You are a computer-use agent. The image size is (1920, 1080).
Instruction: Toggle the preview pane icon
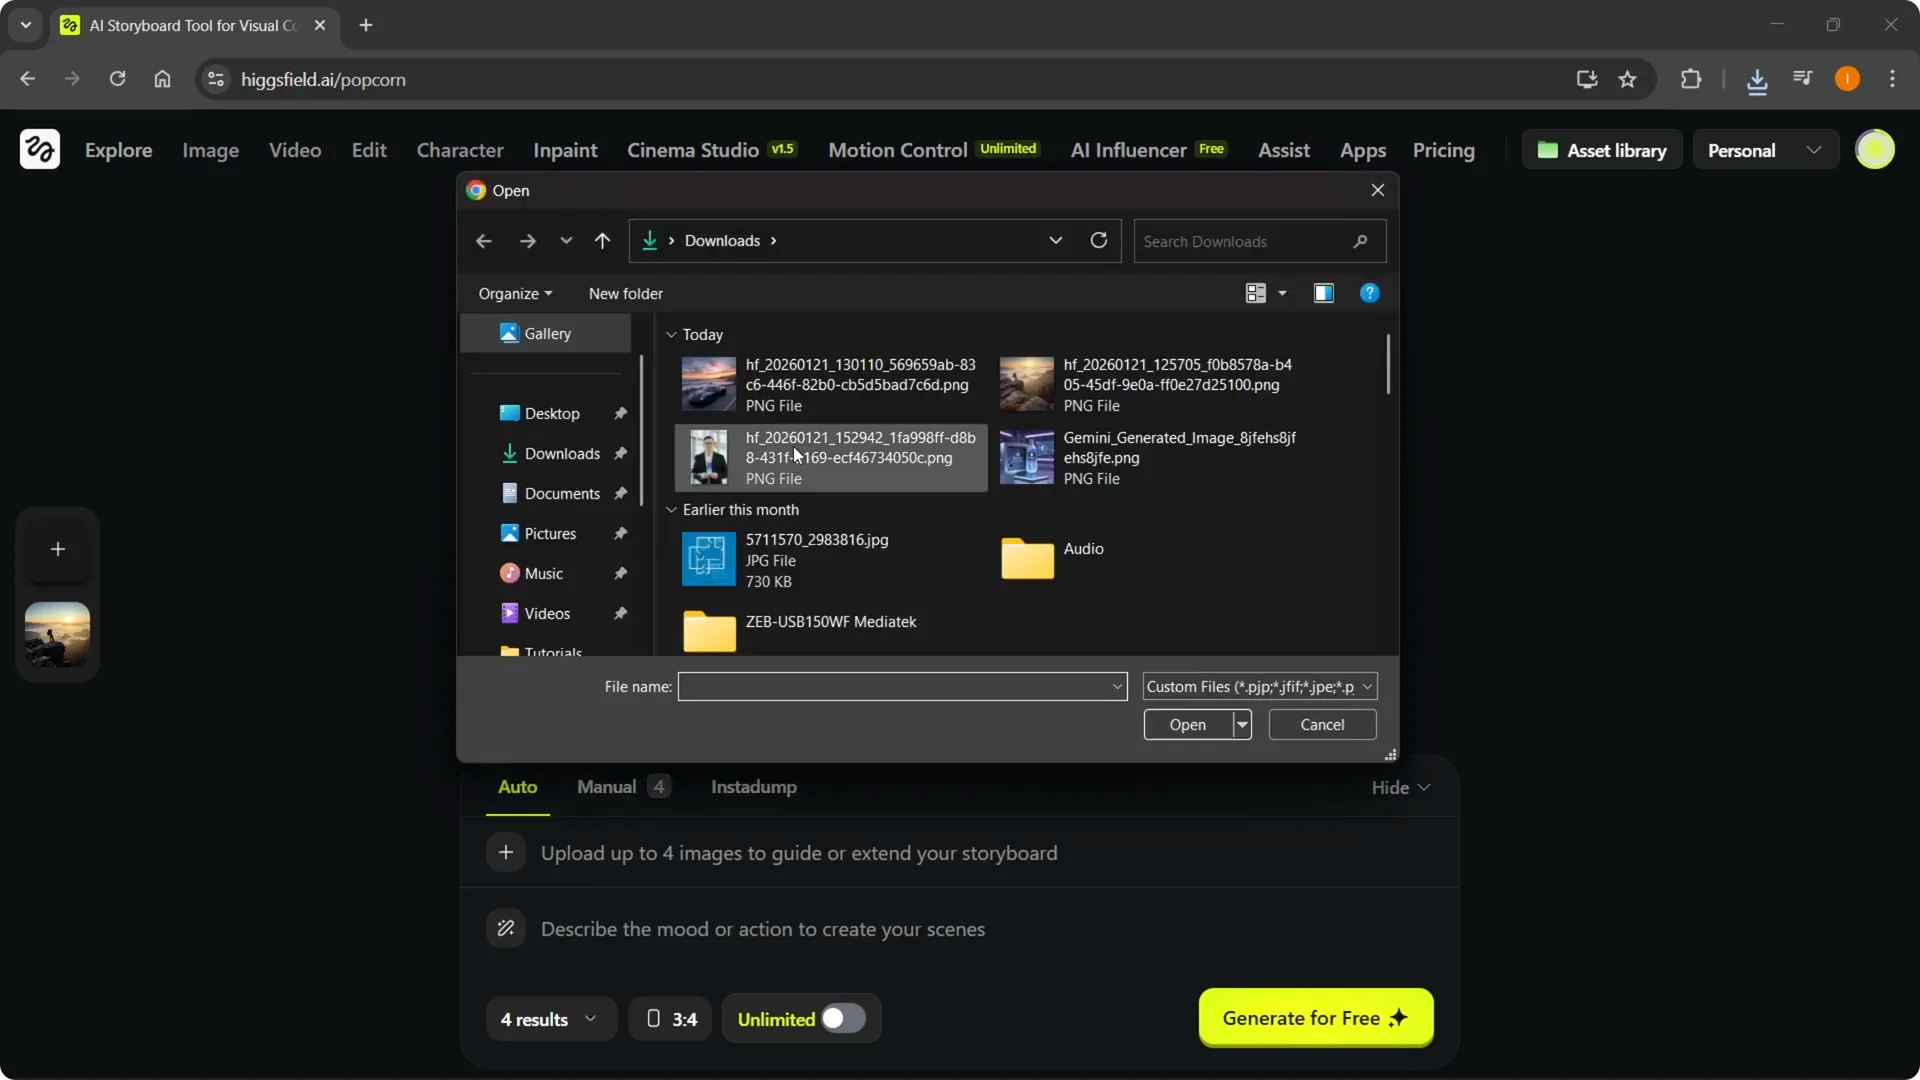point(1323,293)
